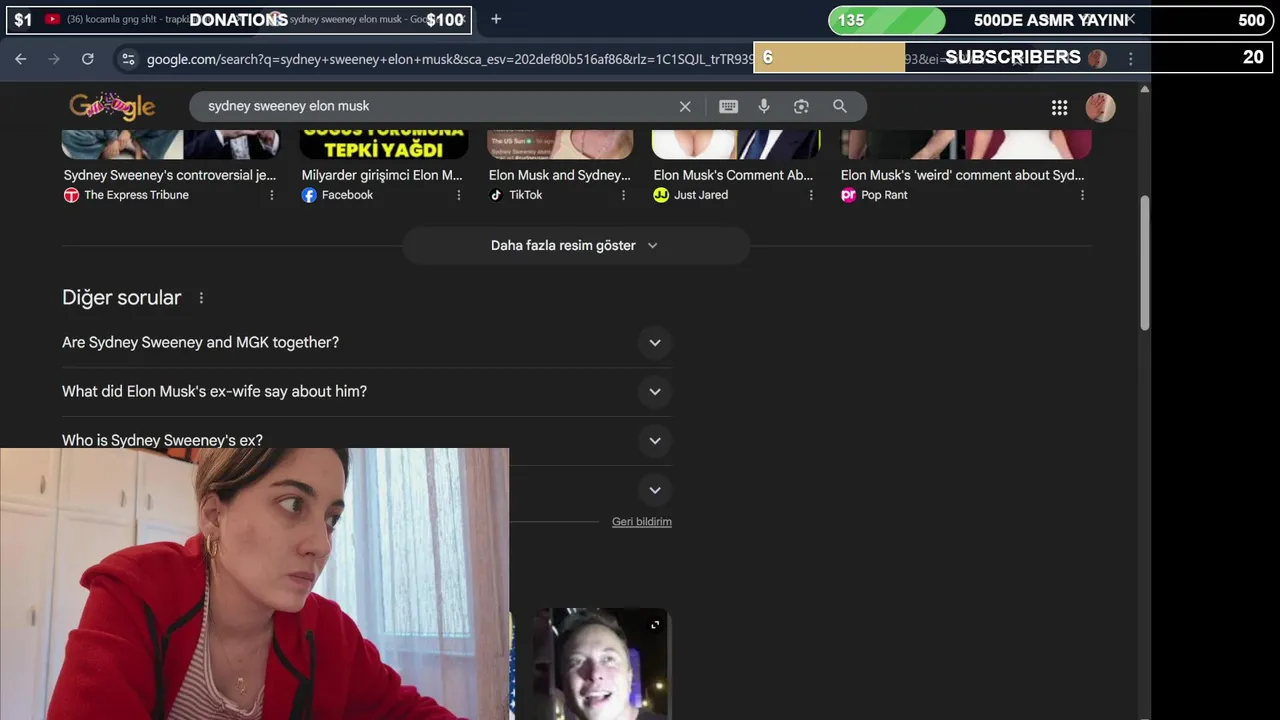This screenshot has width=1280, height=720.
Task: Submit search with the magnifier icon
Action: [840, 106]
